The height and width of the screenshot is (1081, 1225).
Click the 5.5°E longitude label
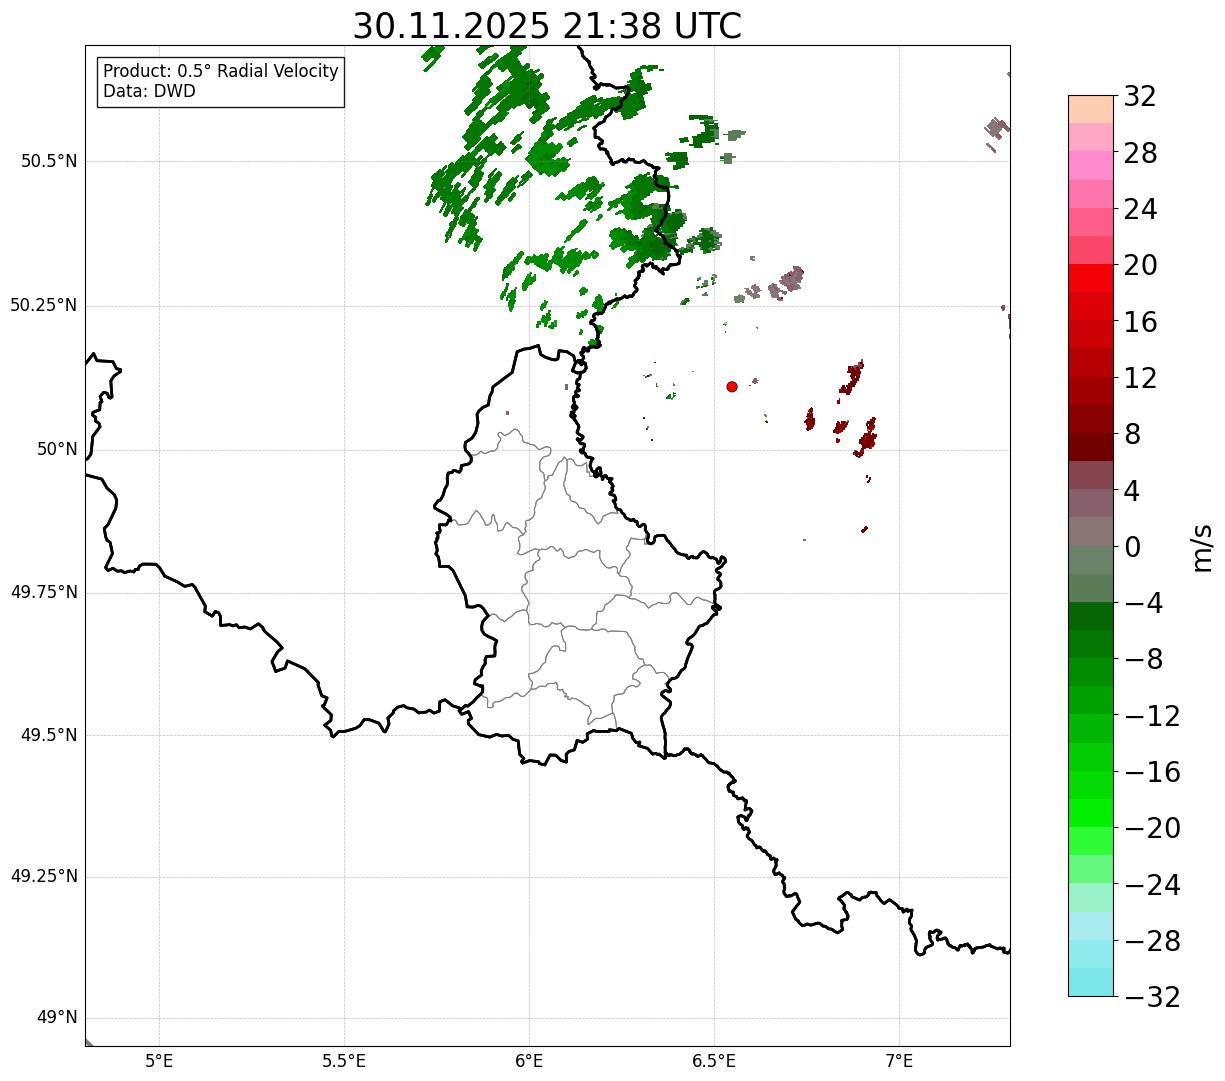point(344,1060)
